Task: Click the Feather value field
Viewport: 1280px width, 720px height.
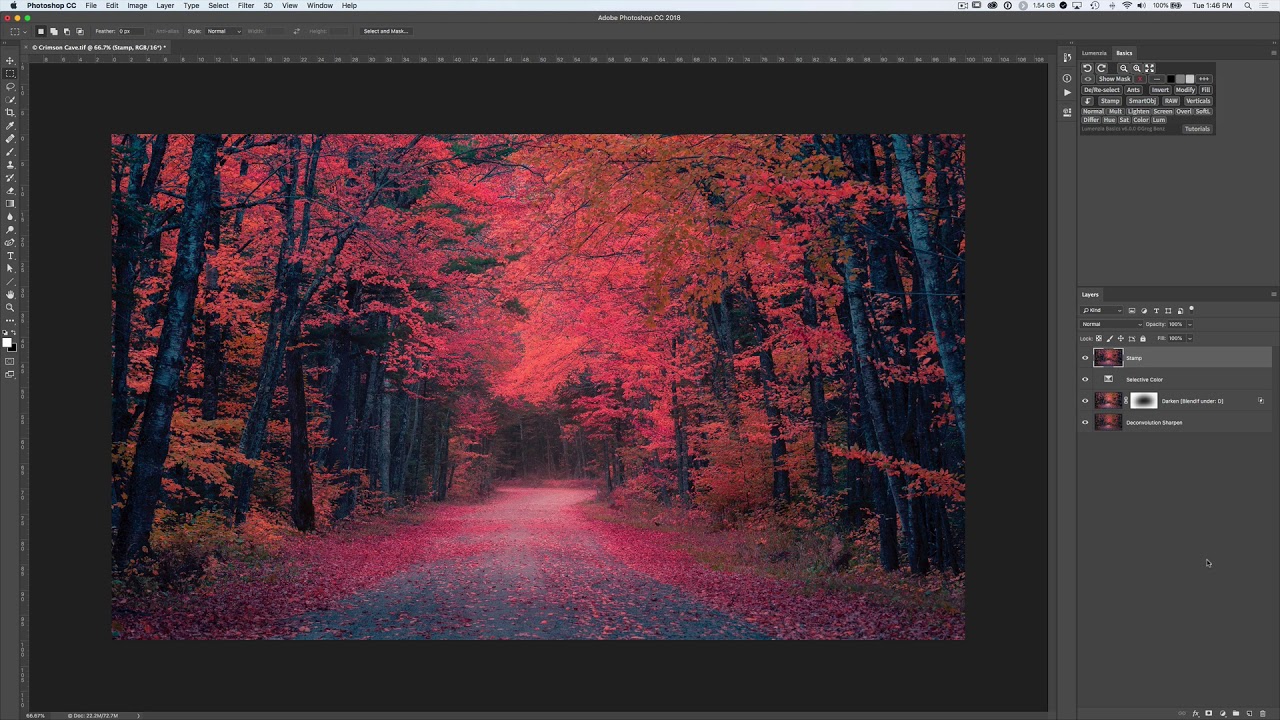Action: coord(132,31)
